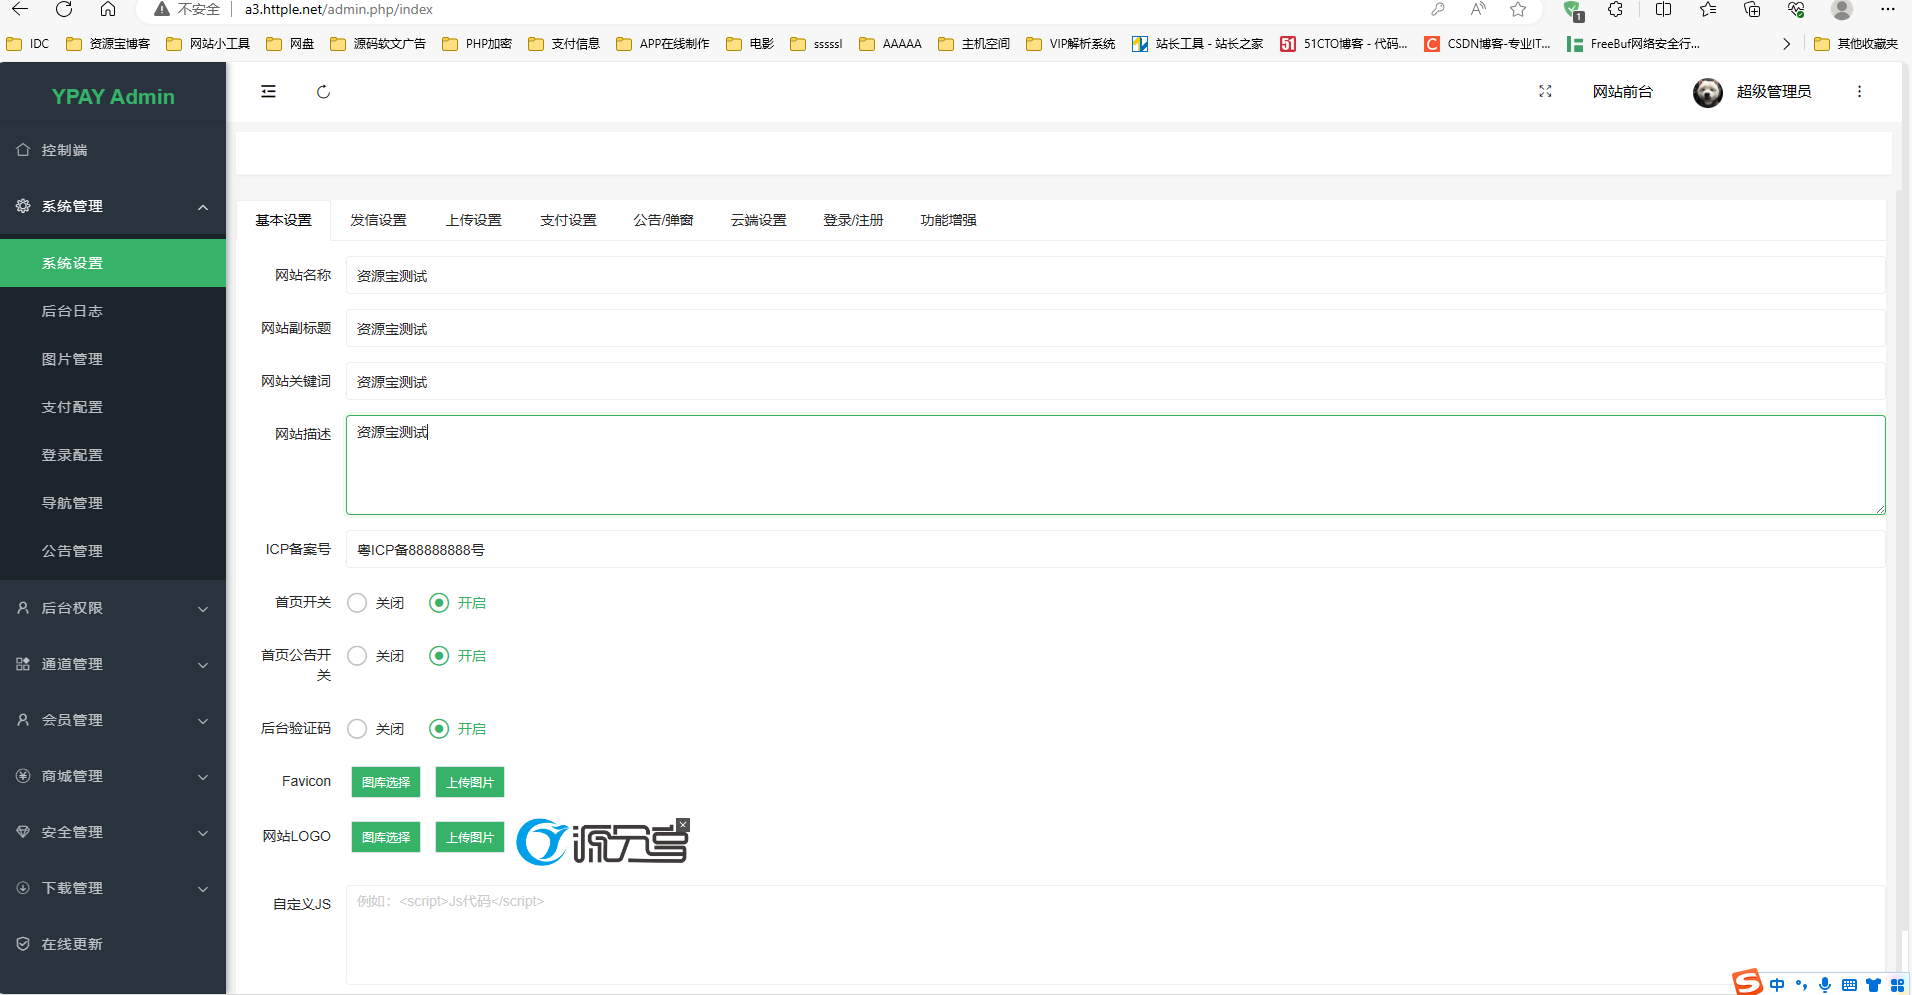Click the 自定义JS textarea
This screenshot has width=1912, height=995.
click(1115, 935)
